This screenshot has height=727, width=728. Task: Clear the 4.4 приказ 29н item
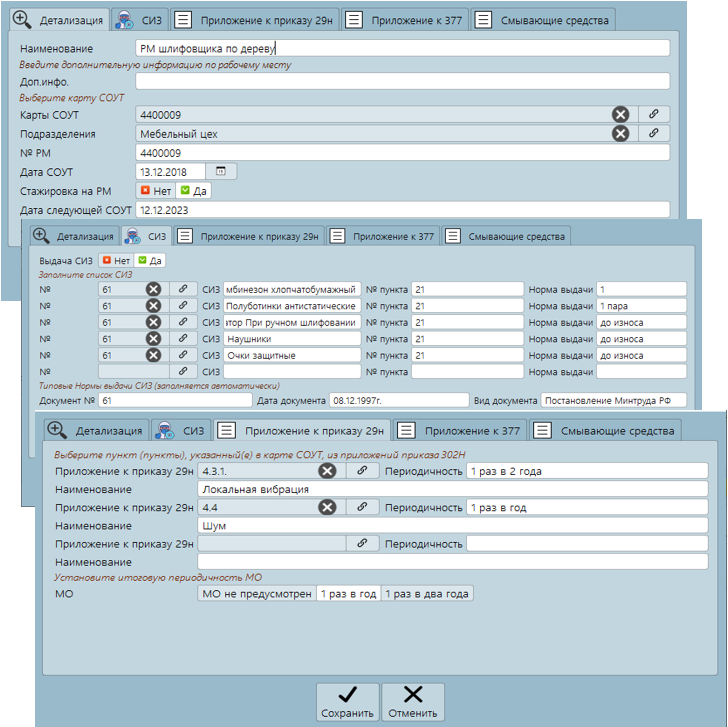[327, 507]
